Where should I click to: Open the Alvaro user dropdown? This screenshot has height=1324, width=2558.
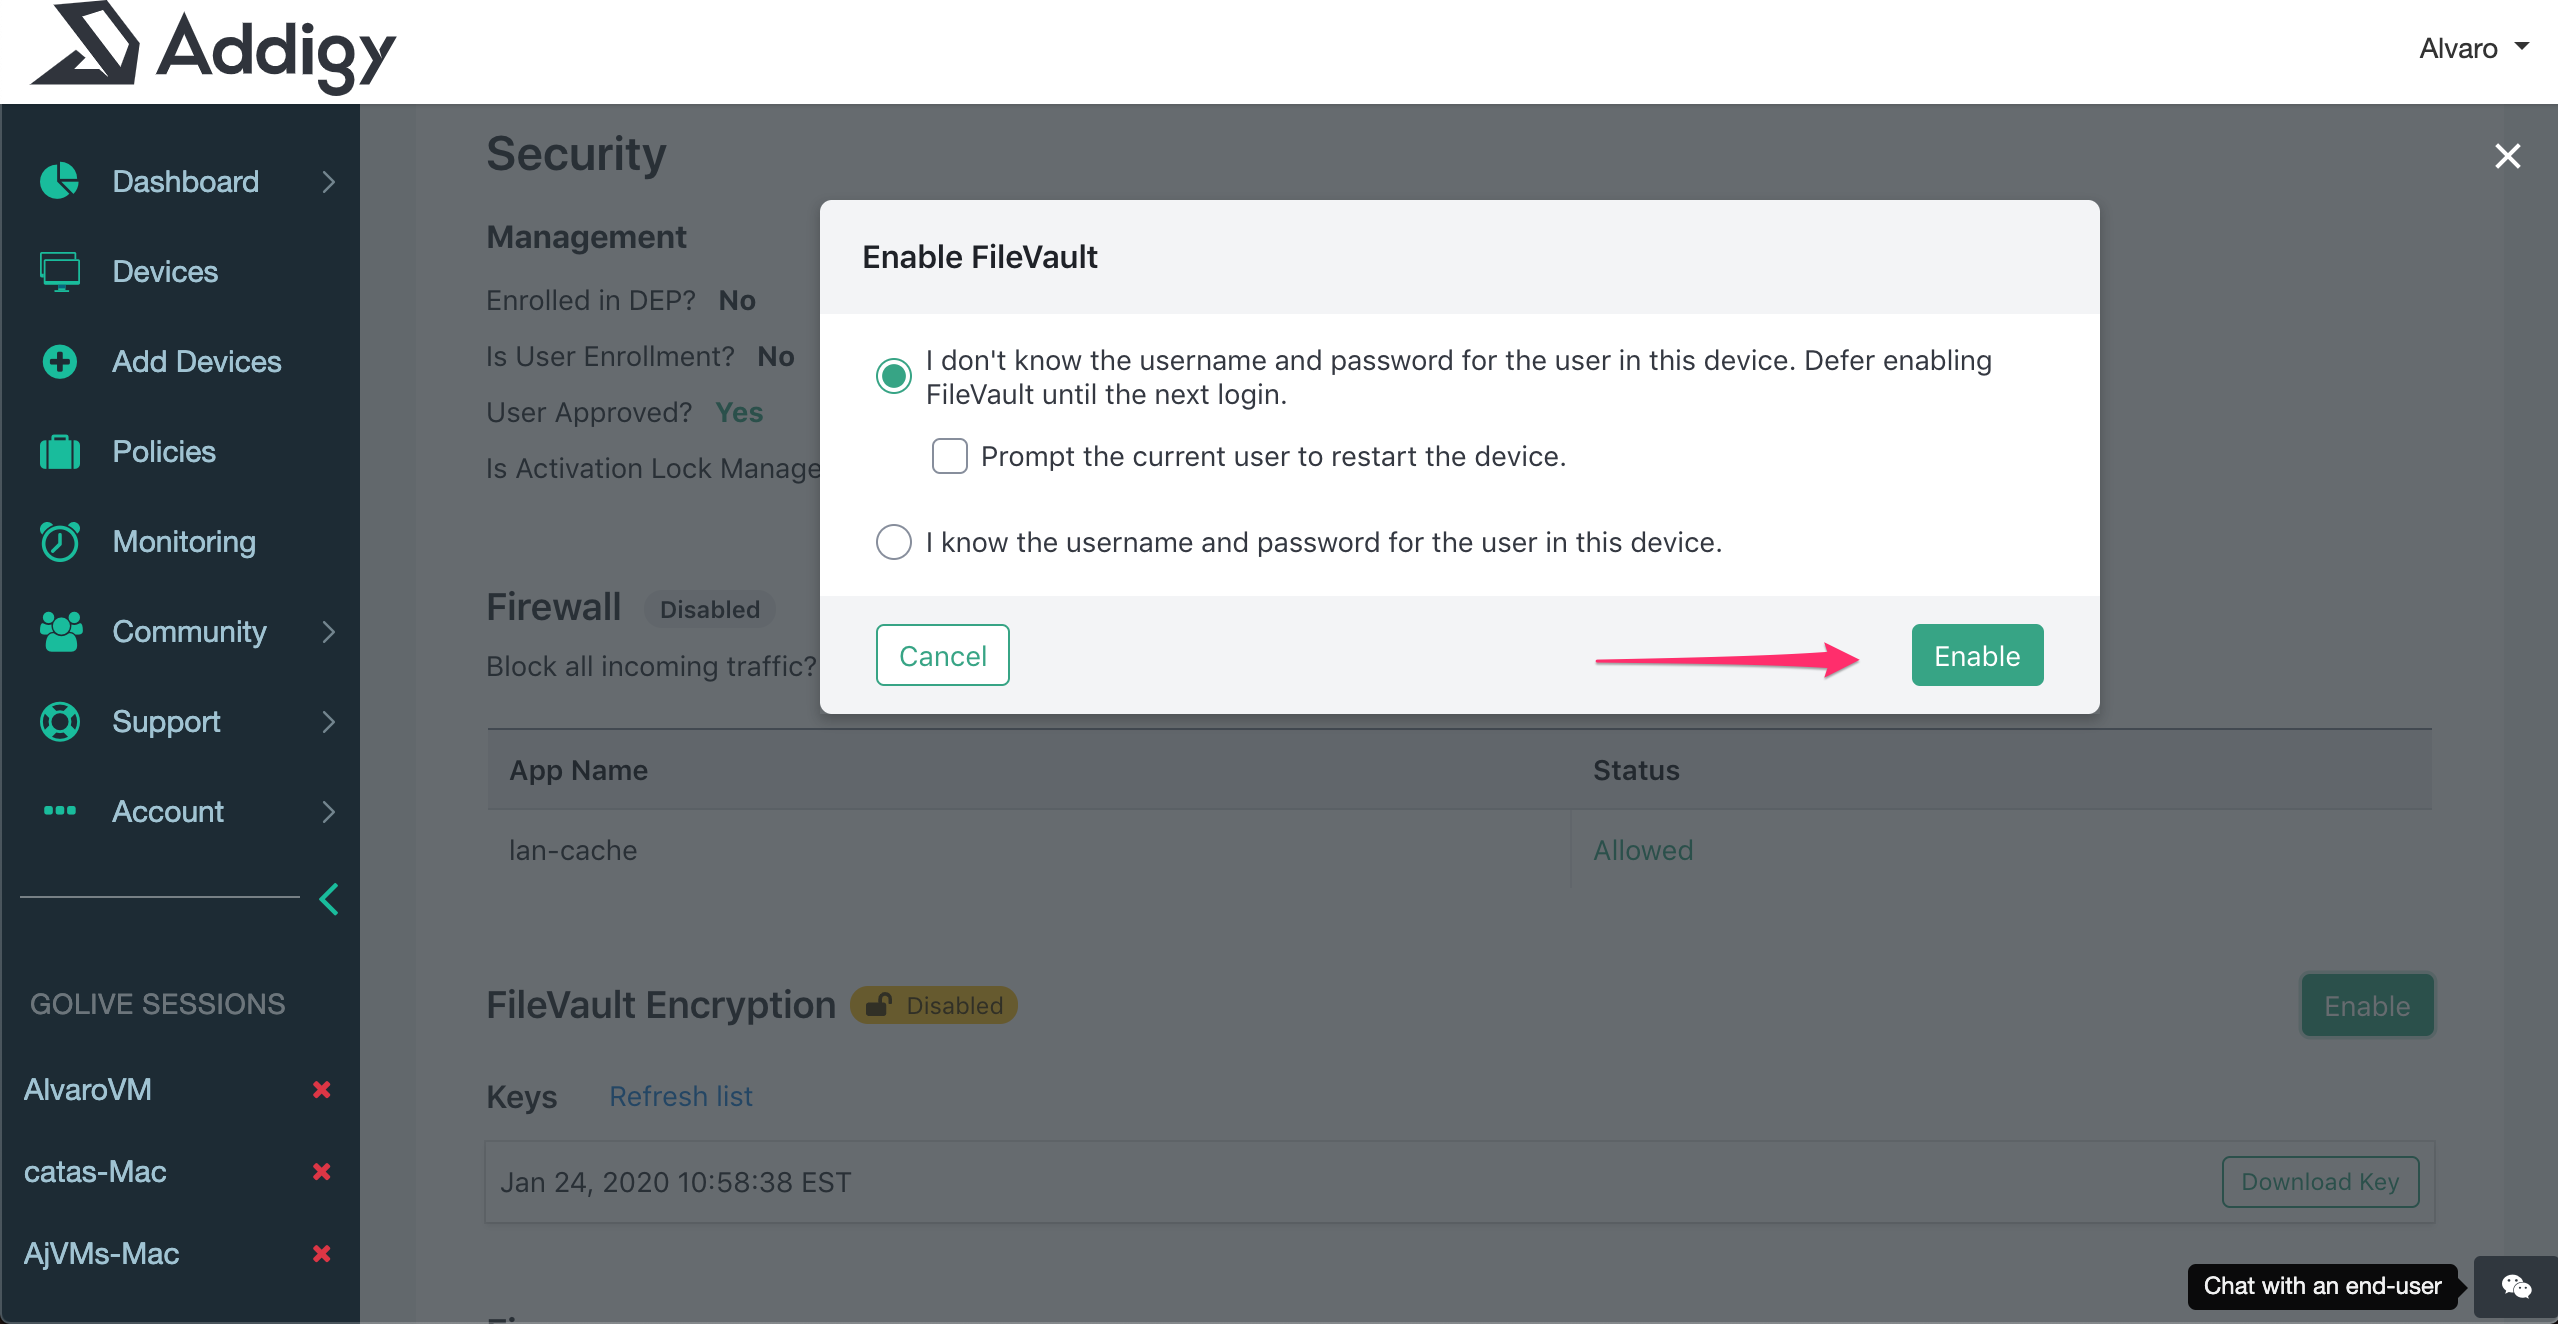pos(2474,48)
